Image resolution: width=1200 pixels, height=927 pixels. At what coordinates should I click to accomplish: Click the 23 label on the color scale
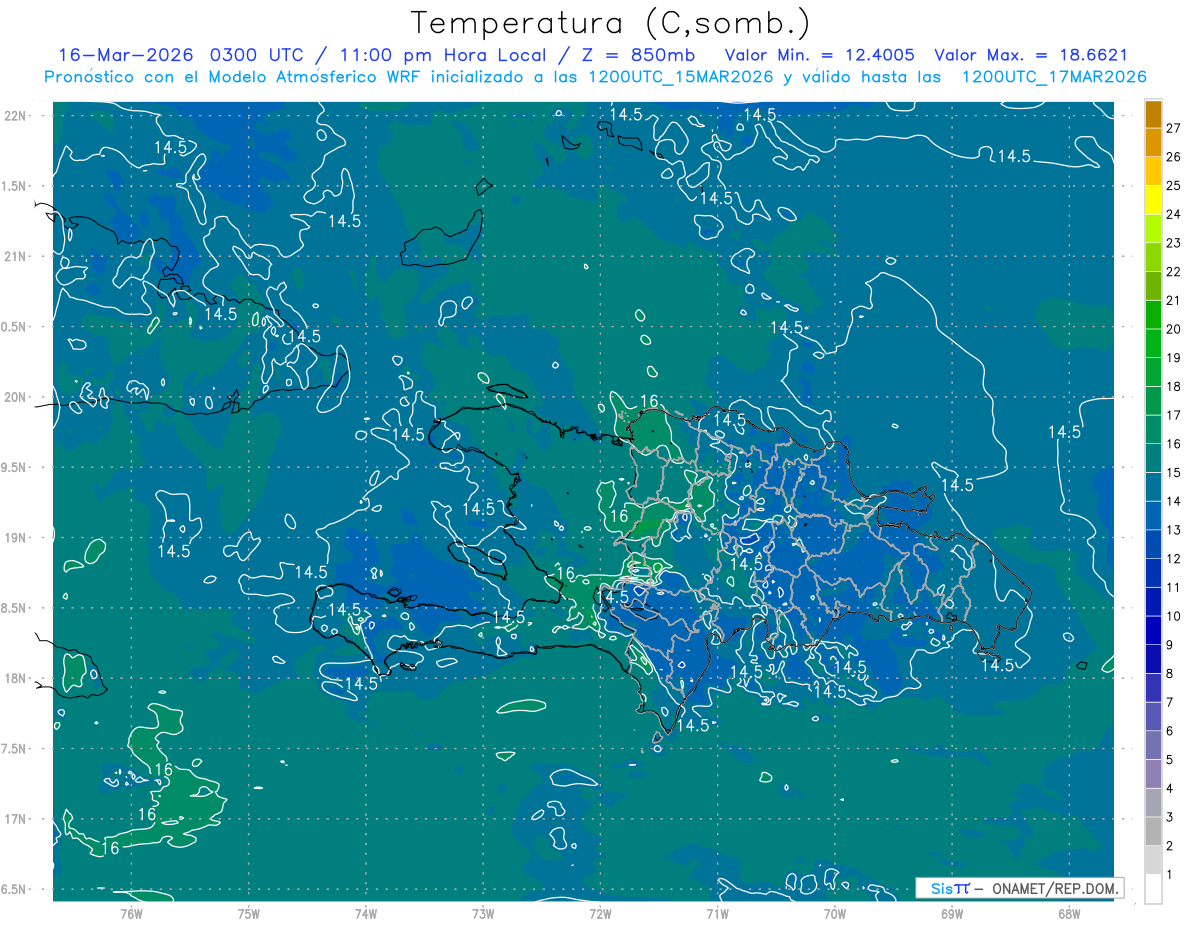click(1174, 243)
